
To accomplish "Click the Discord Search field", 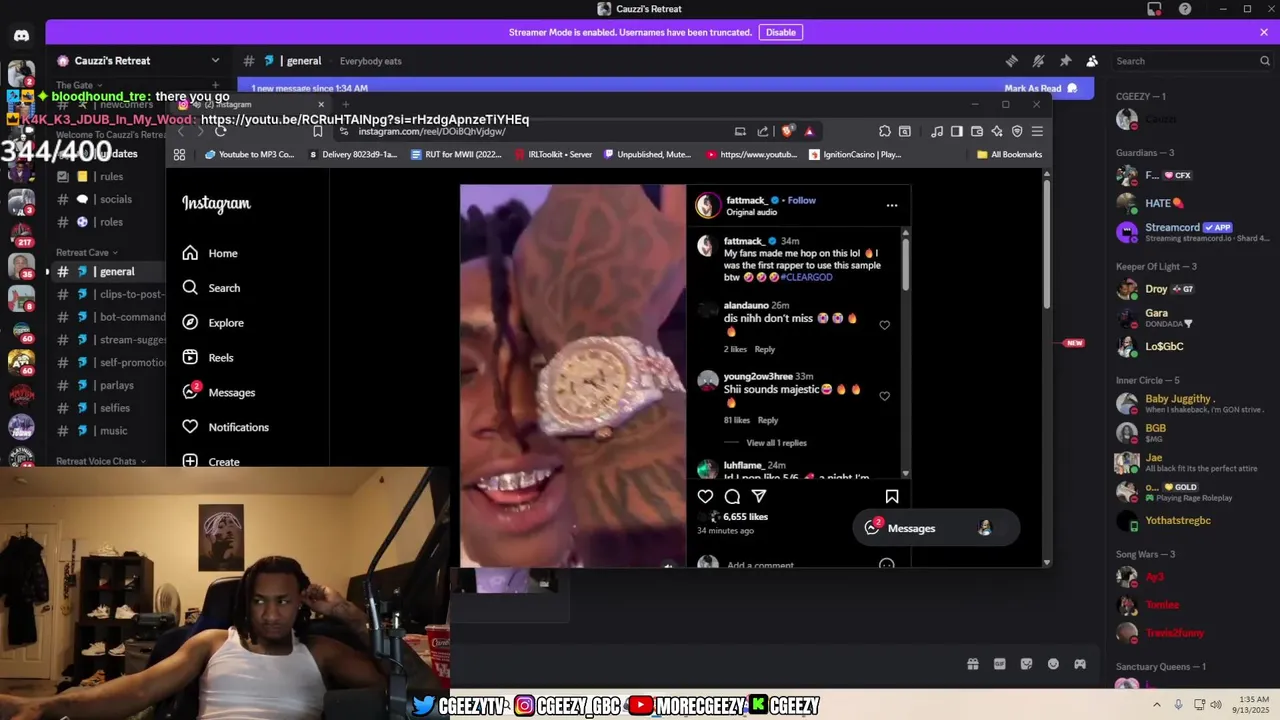I will (x=1193, y=61).
